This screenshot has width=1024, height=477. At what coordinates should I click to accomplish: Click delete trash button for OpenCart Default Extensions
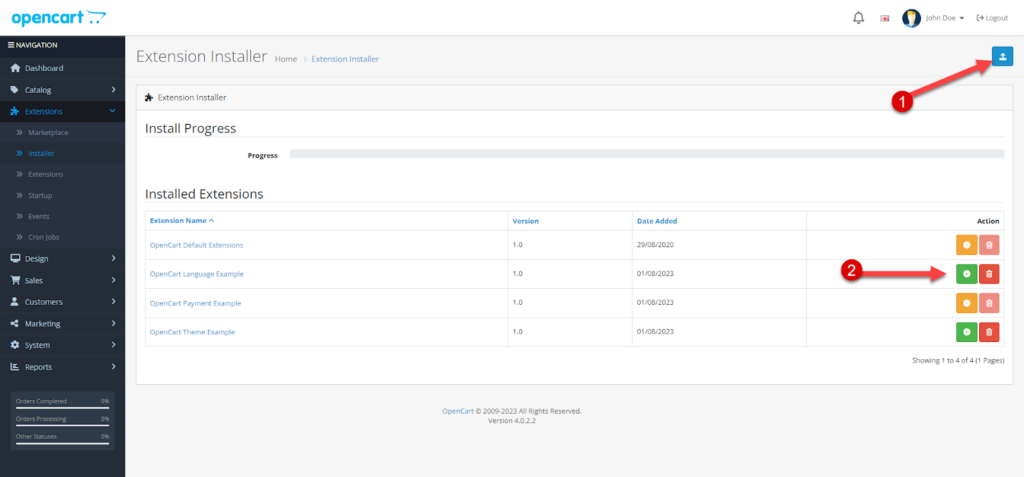[x=989, y=245]
